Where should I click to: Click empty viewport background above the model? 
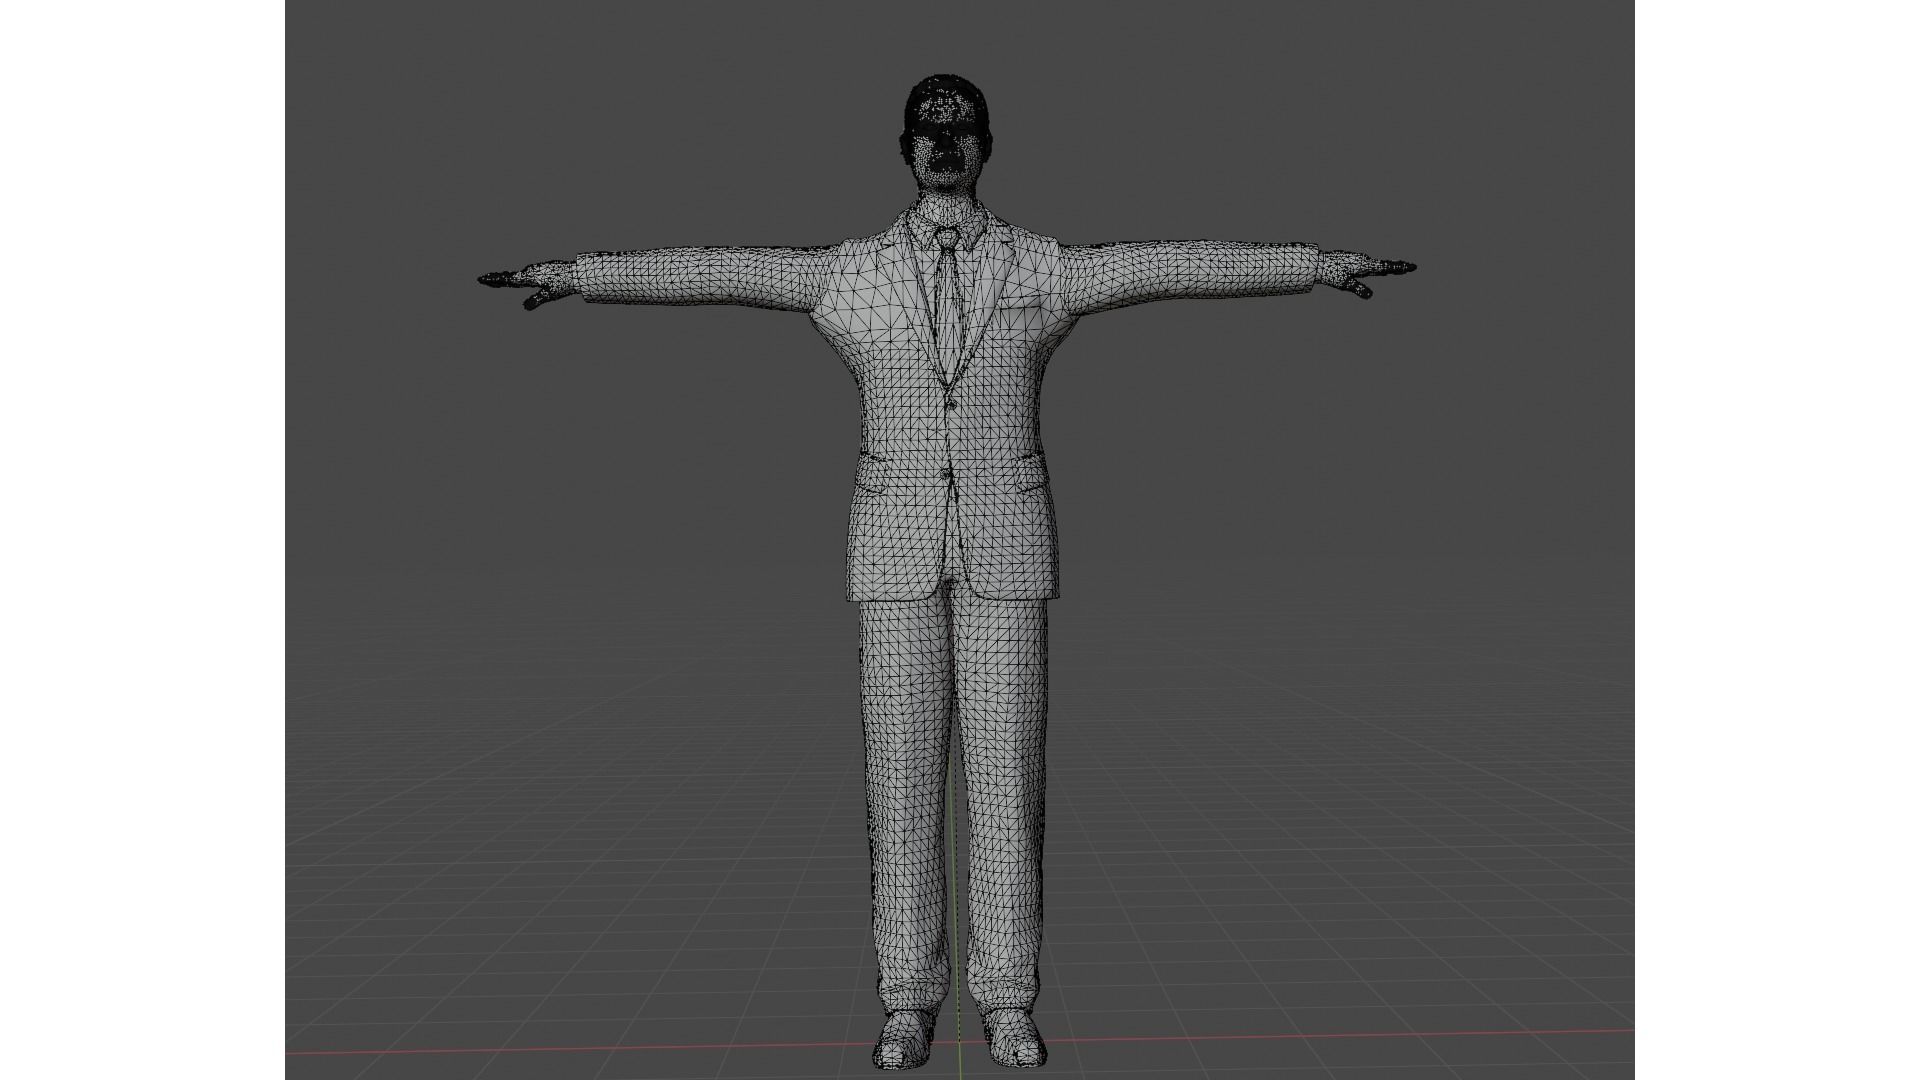[944, 40]
